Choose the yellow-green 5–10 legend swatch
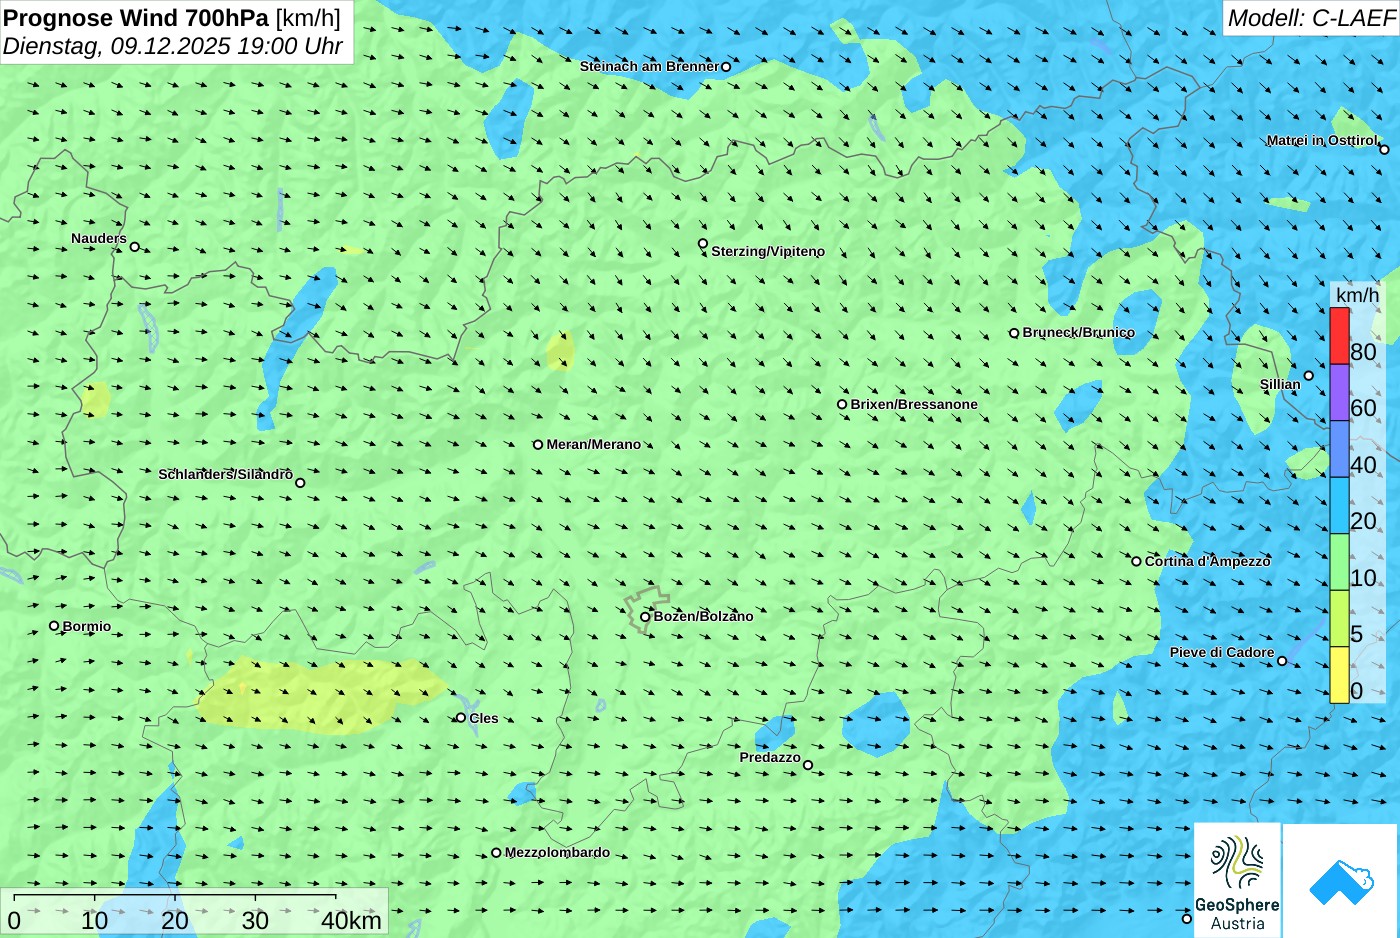The height and width of the screenshot is (938, 1400). coord(1339,618)
